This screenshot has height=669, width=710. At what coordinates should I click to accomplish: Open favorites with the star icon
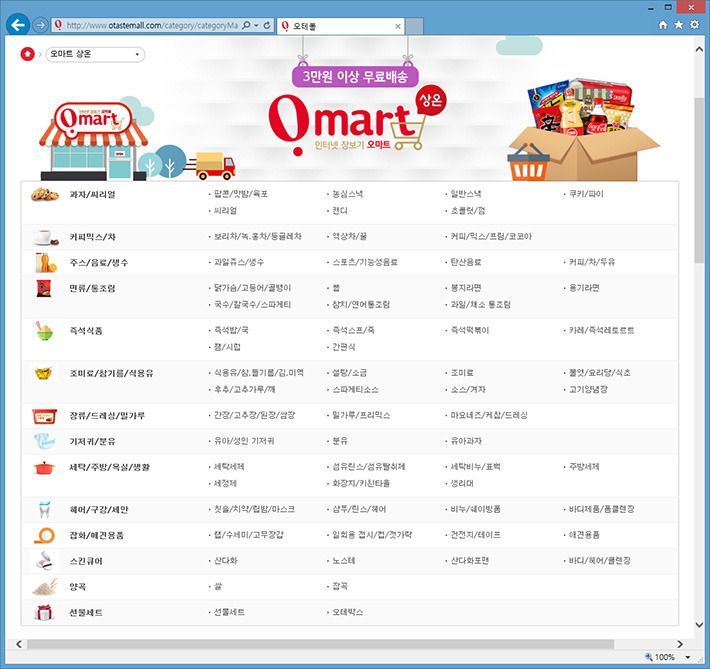coord(678,24)
